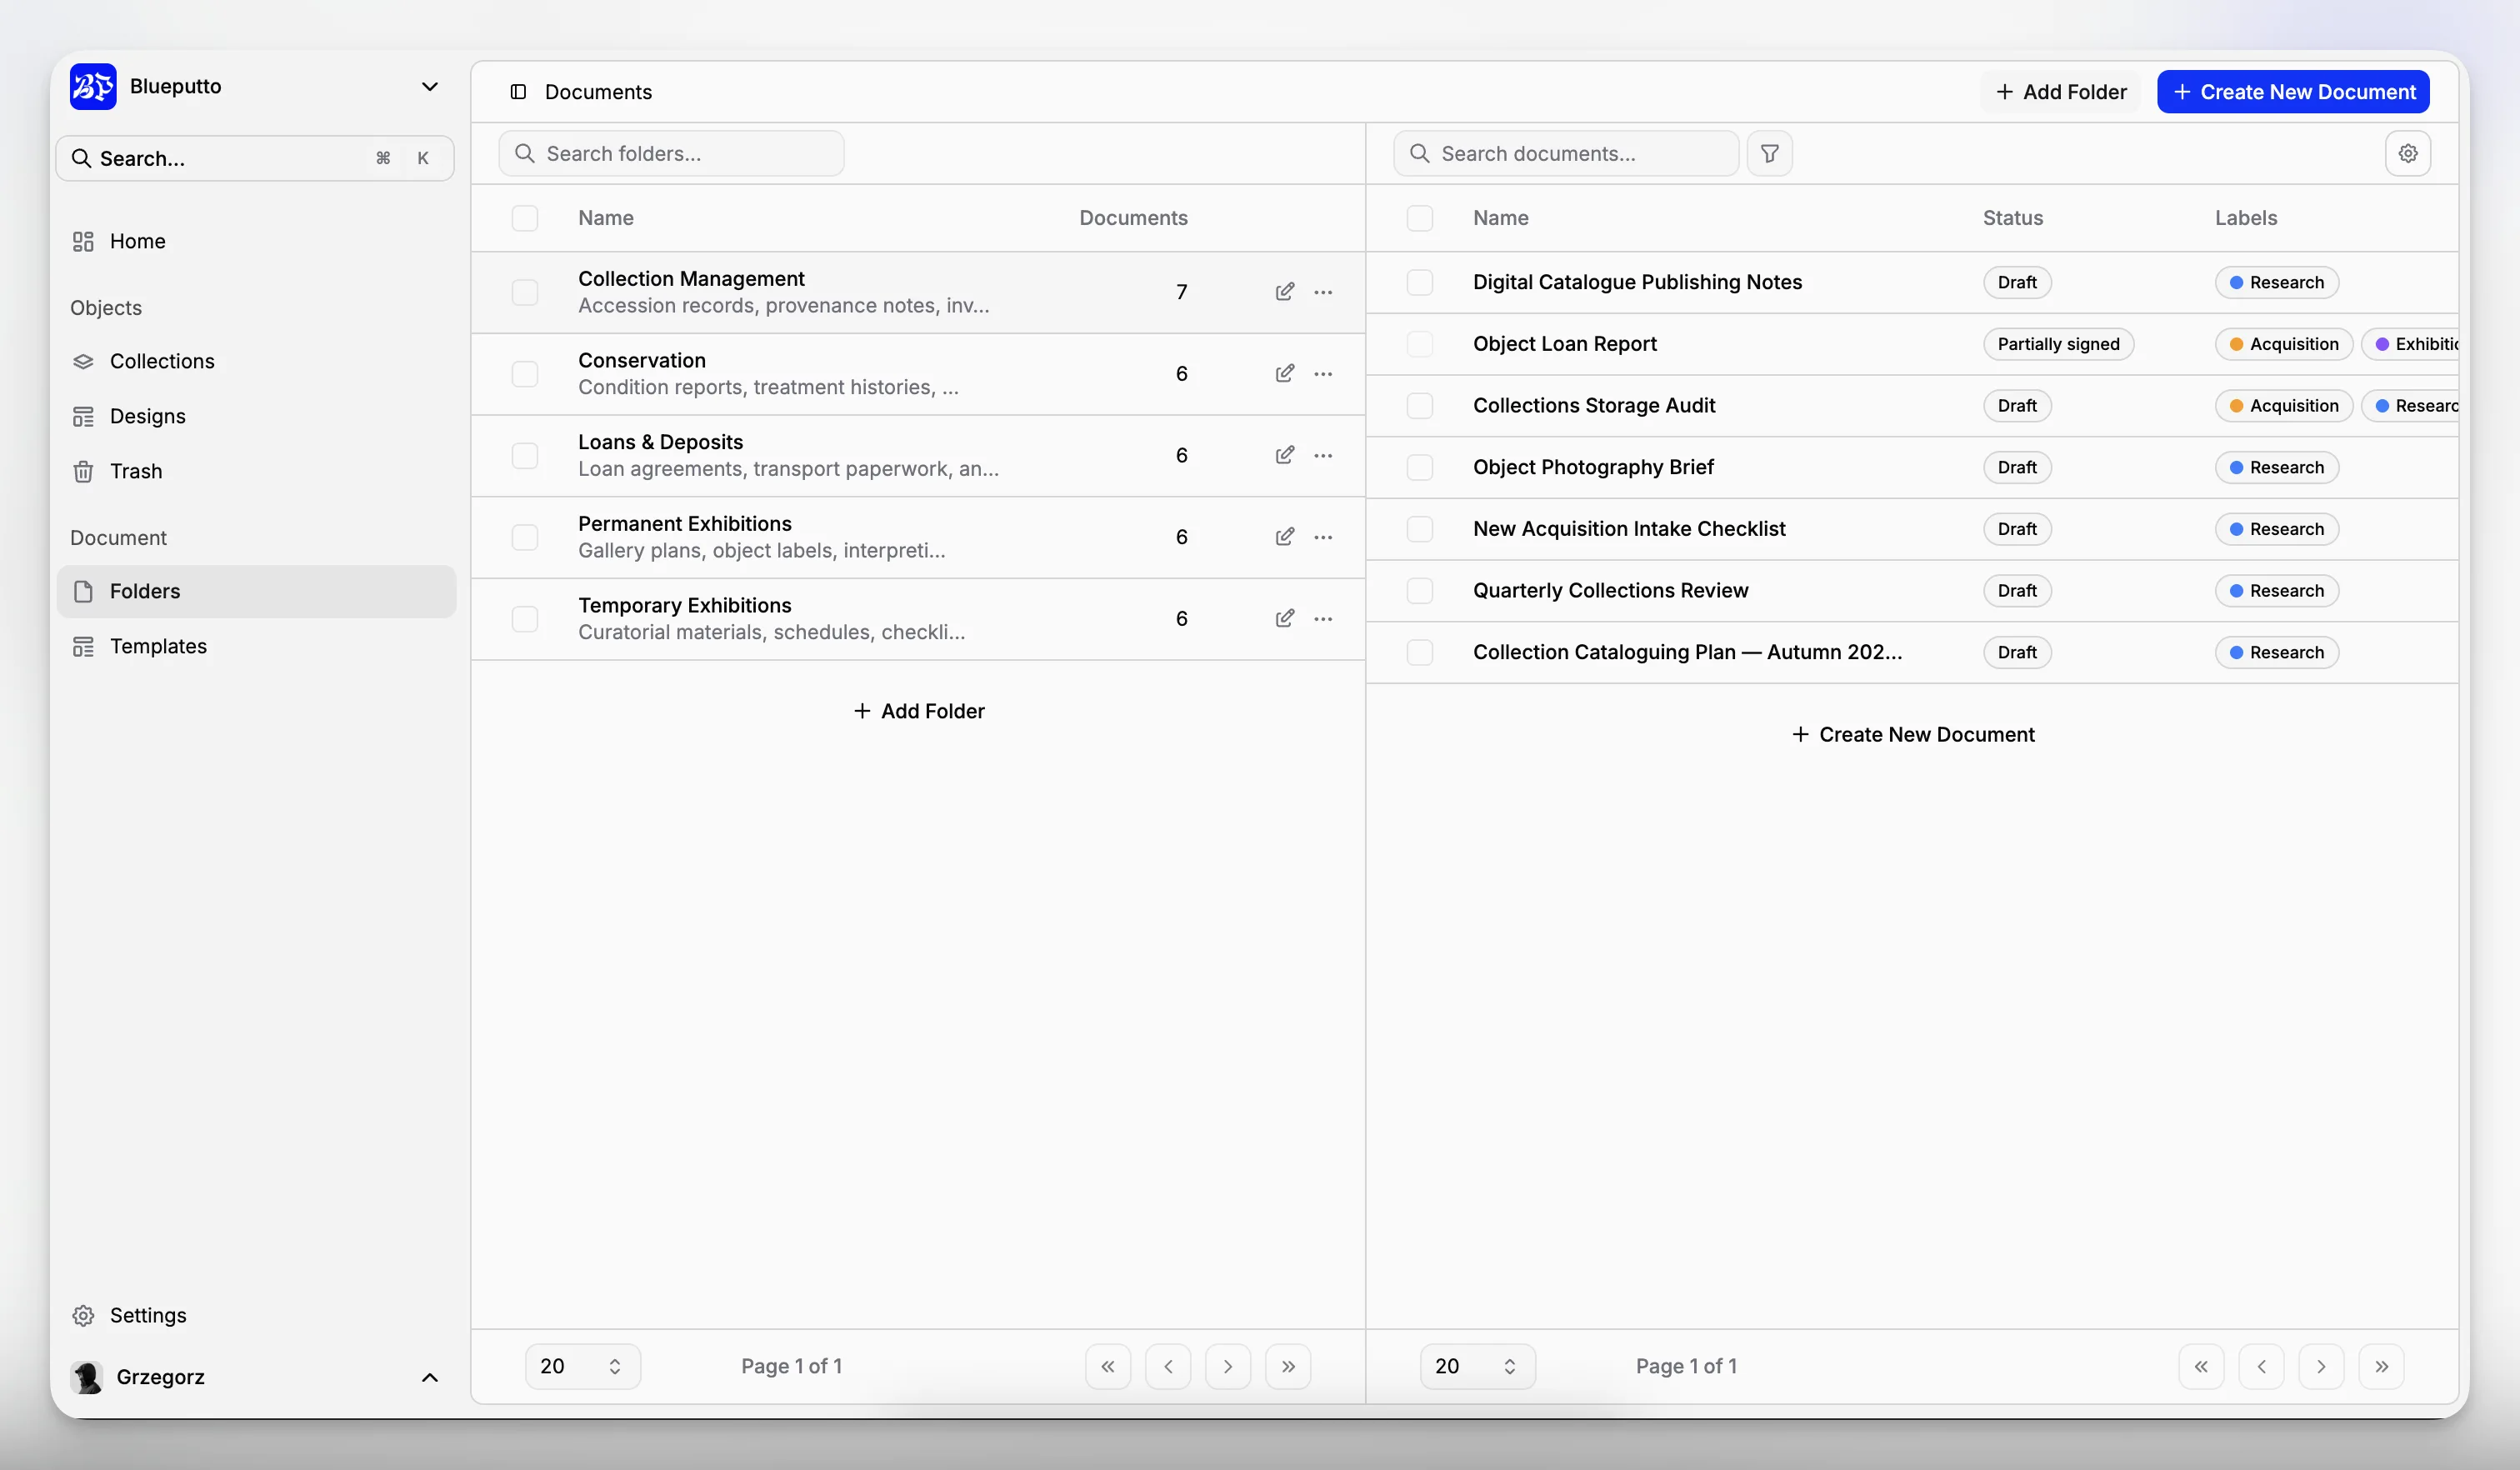Click Draft status of Object Photography Brief
This screenshot has height=1470, width=2520.
[x=2017, y=467]
